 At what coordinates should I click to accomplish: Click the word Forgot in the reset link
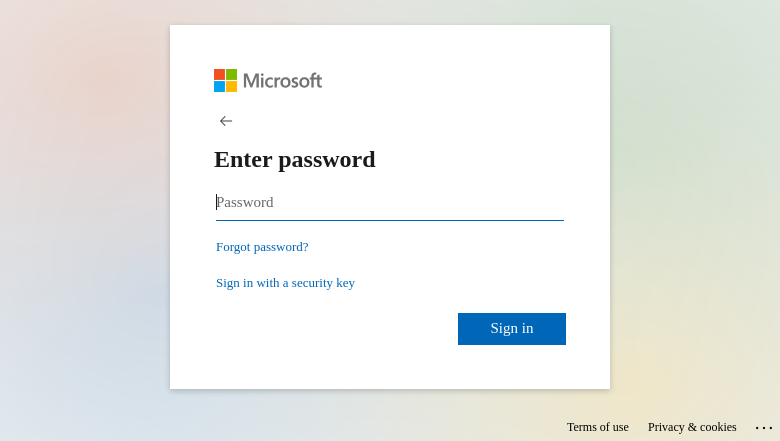233,247
